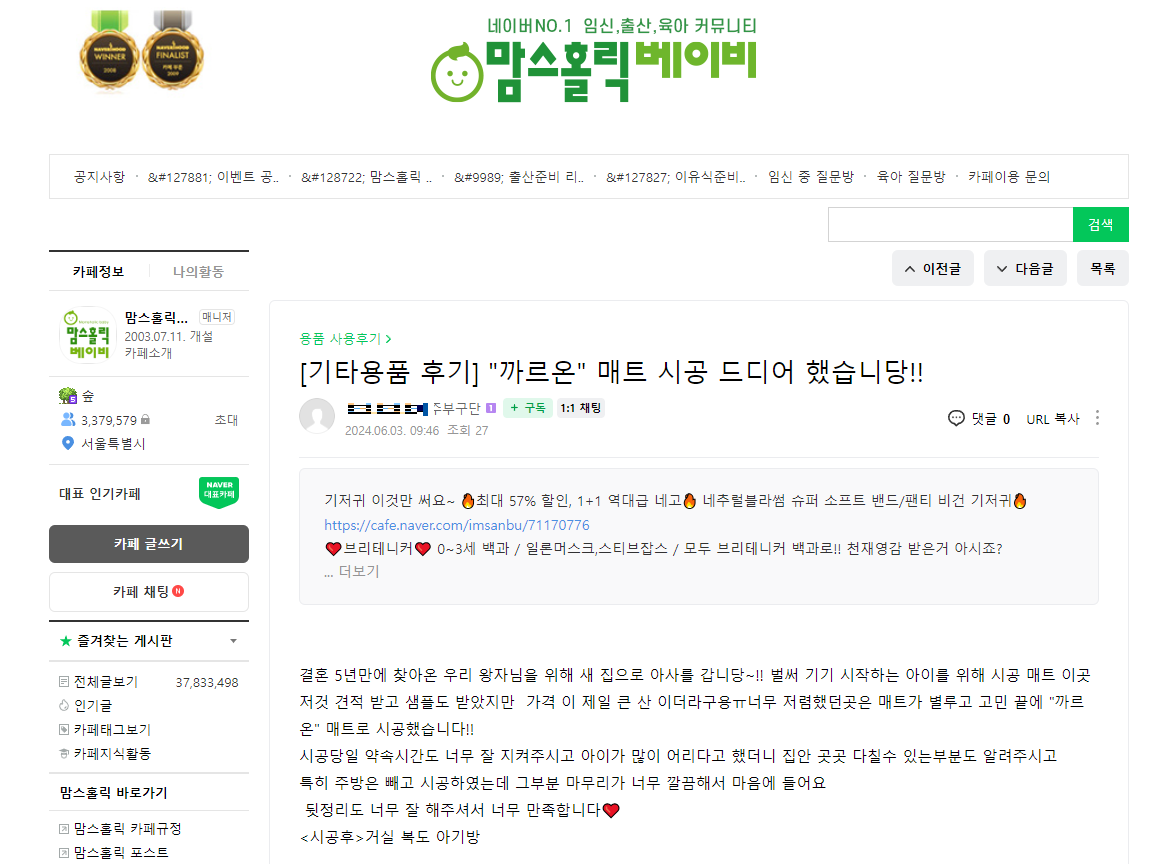
Task: Open the cafe.naver.com/imsanbu link
Action: pos(457,525)
